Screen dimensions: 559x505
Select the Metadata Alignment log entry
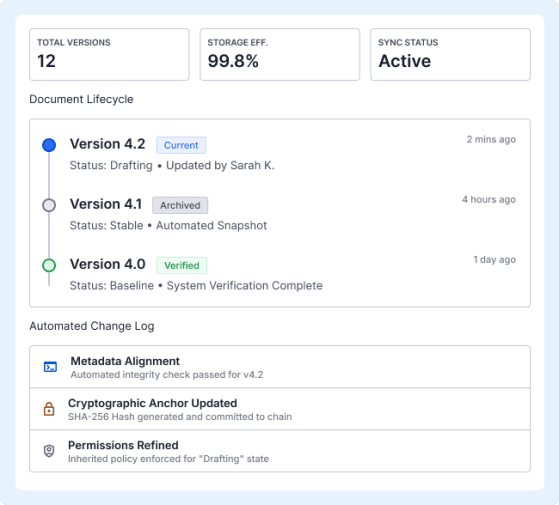coord(280,367)
